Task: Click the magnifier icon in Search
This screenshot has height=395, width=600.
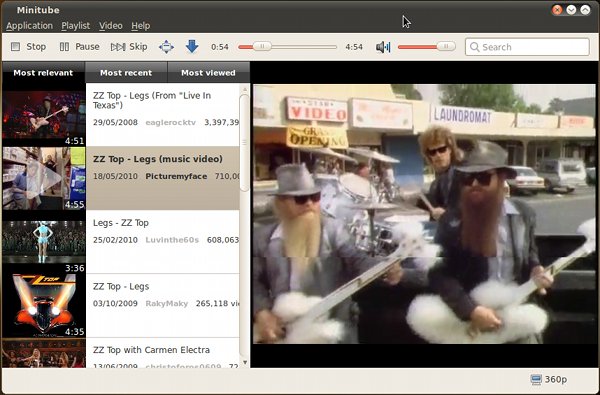Action: click(474, 47)
